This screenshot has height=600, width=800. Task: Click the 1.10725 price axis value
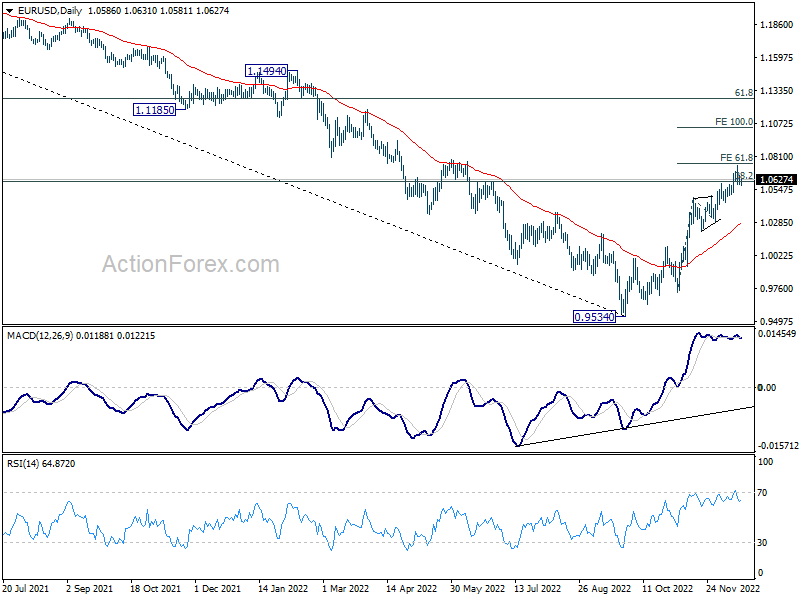tap(777, 123)
